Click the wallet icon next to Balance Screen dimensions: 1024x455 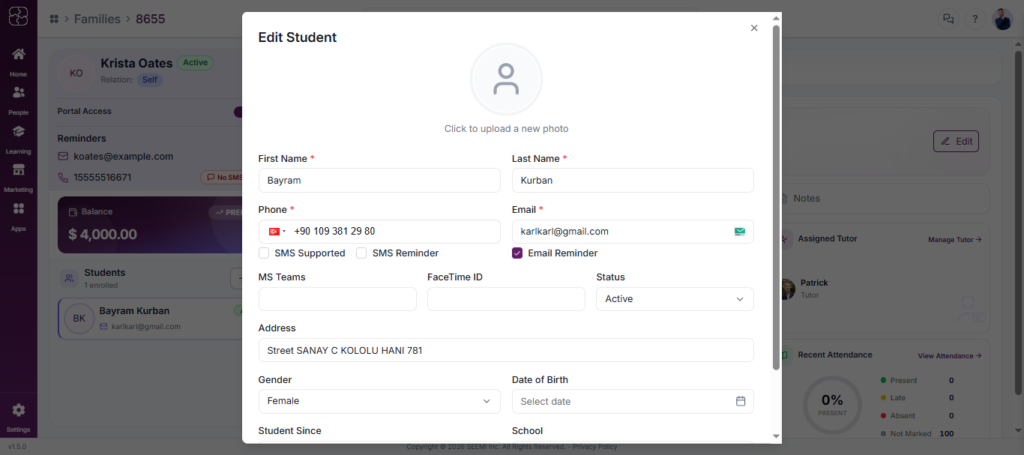(72, 212)
